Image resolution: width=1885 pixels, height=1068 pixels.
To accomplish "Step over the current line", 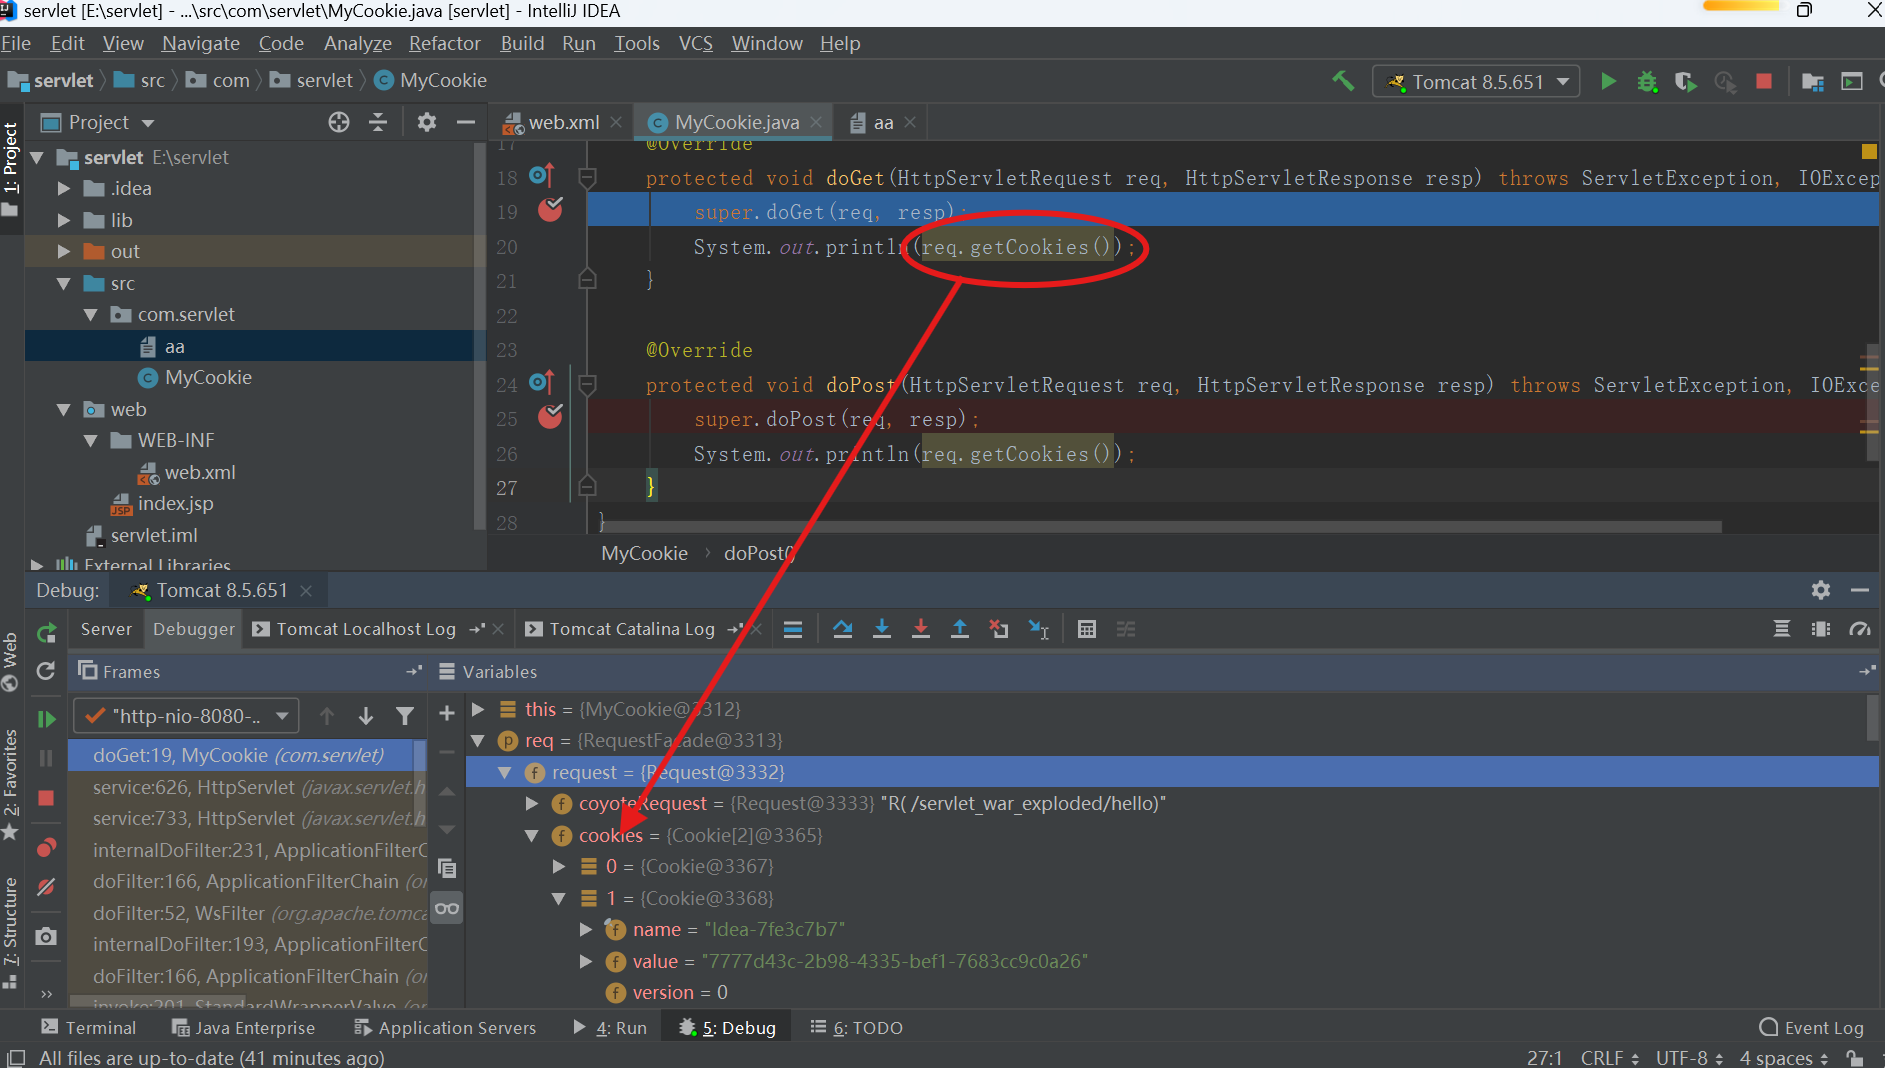I will point(843,629).
